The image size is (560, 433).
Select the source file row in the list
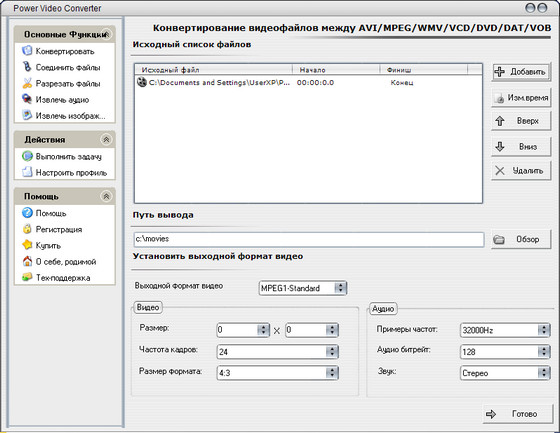tap(309, 83)
